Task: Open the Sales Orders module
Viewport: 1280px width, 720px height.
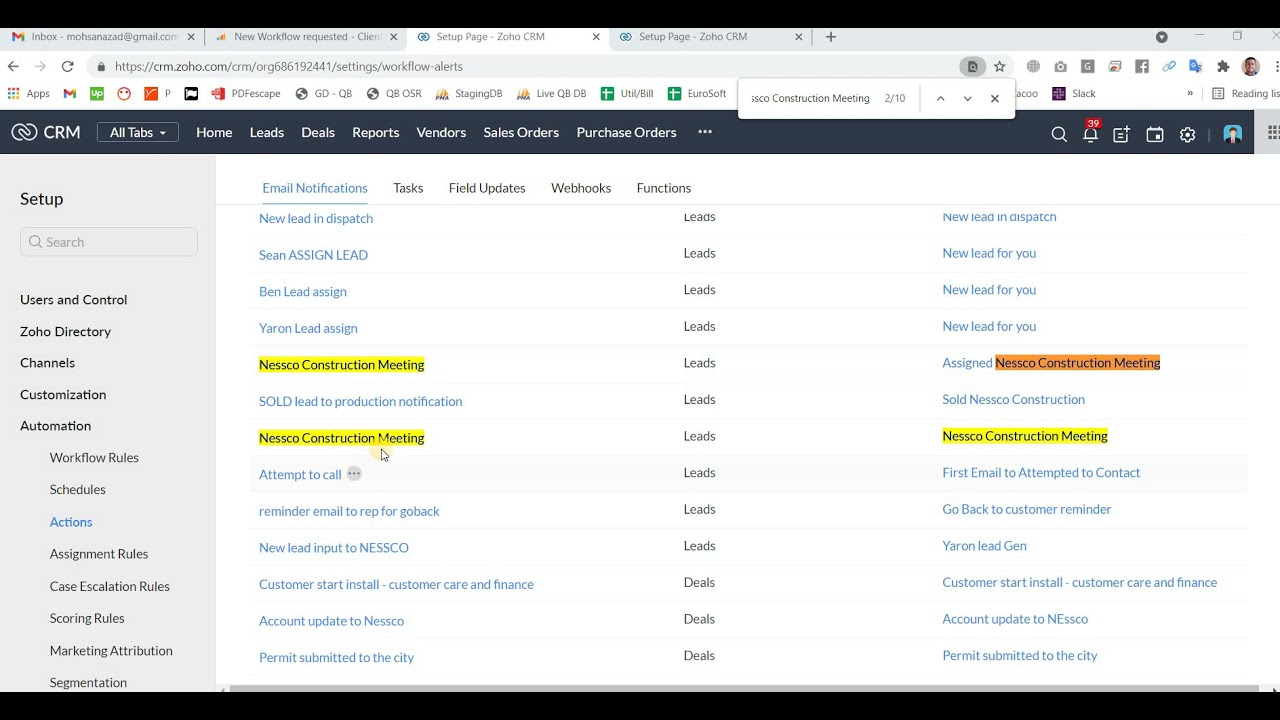Action: [521, 132]
